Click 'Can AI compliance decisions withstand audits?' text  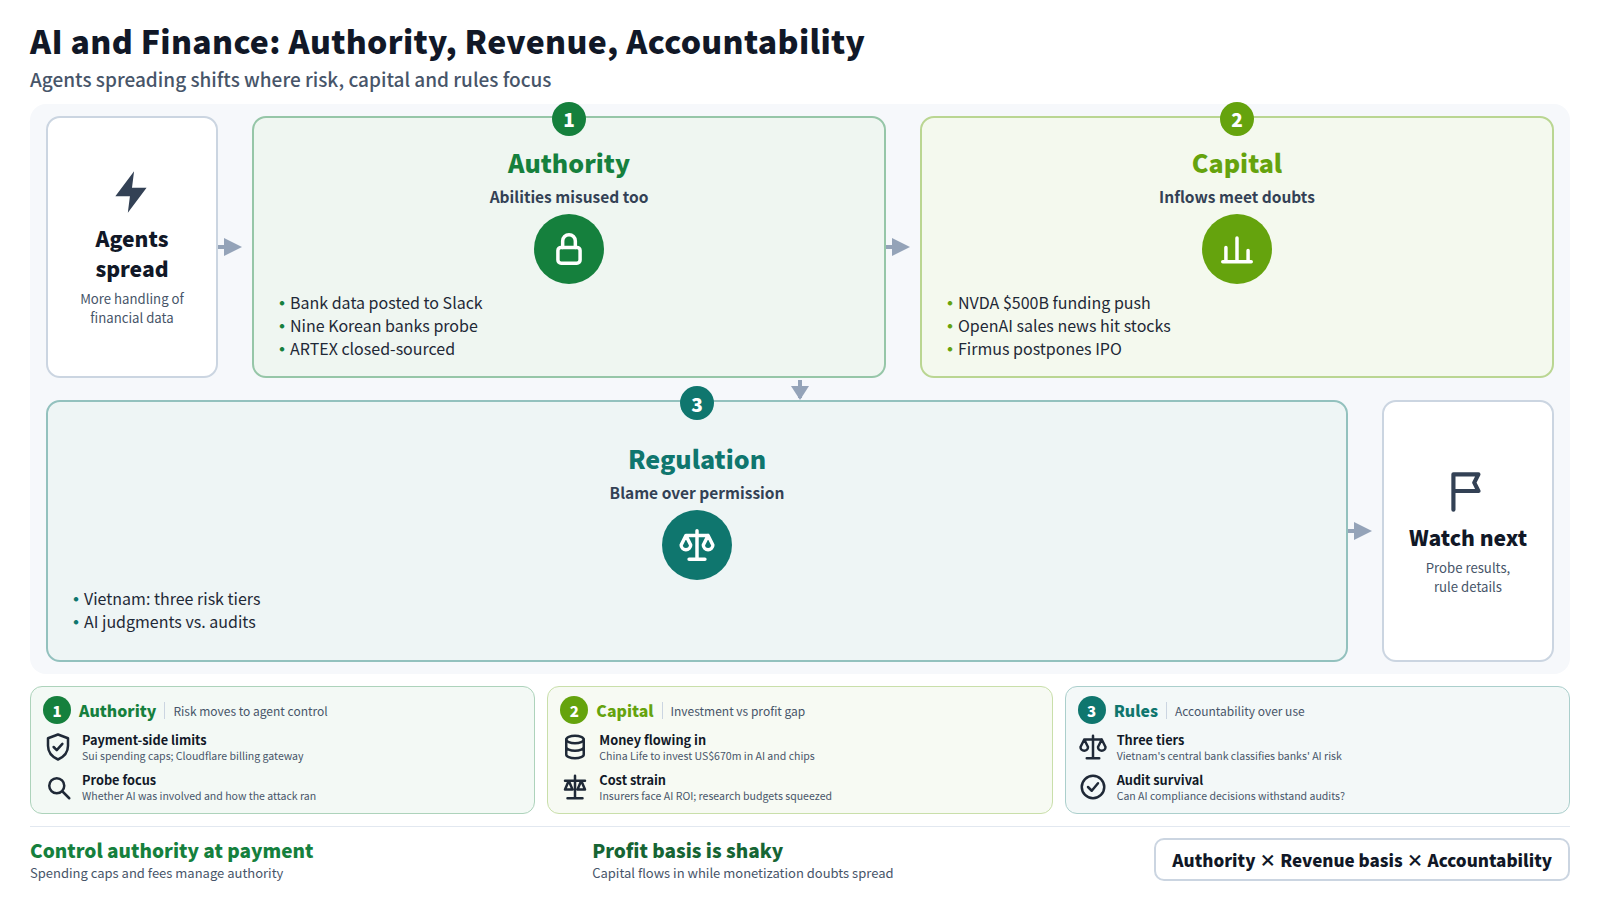1230,797
